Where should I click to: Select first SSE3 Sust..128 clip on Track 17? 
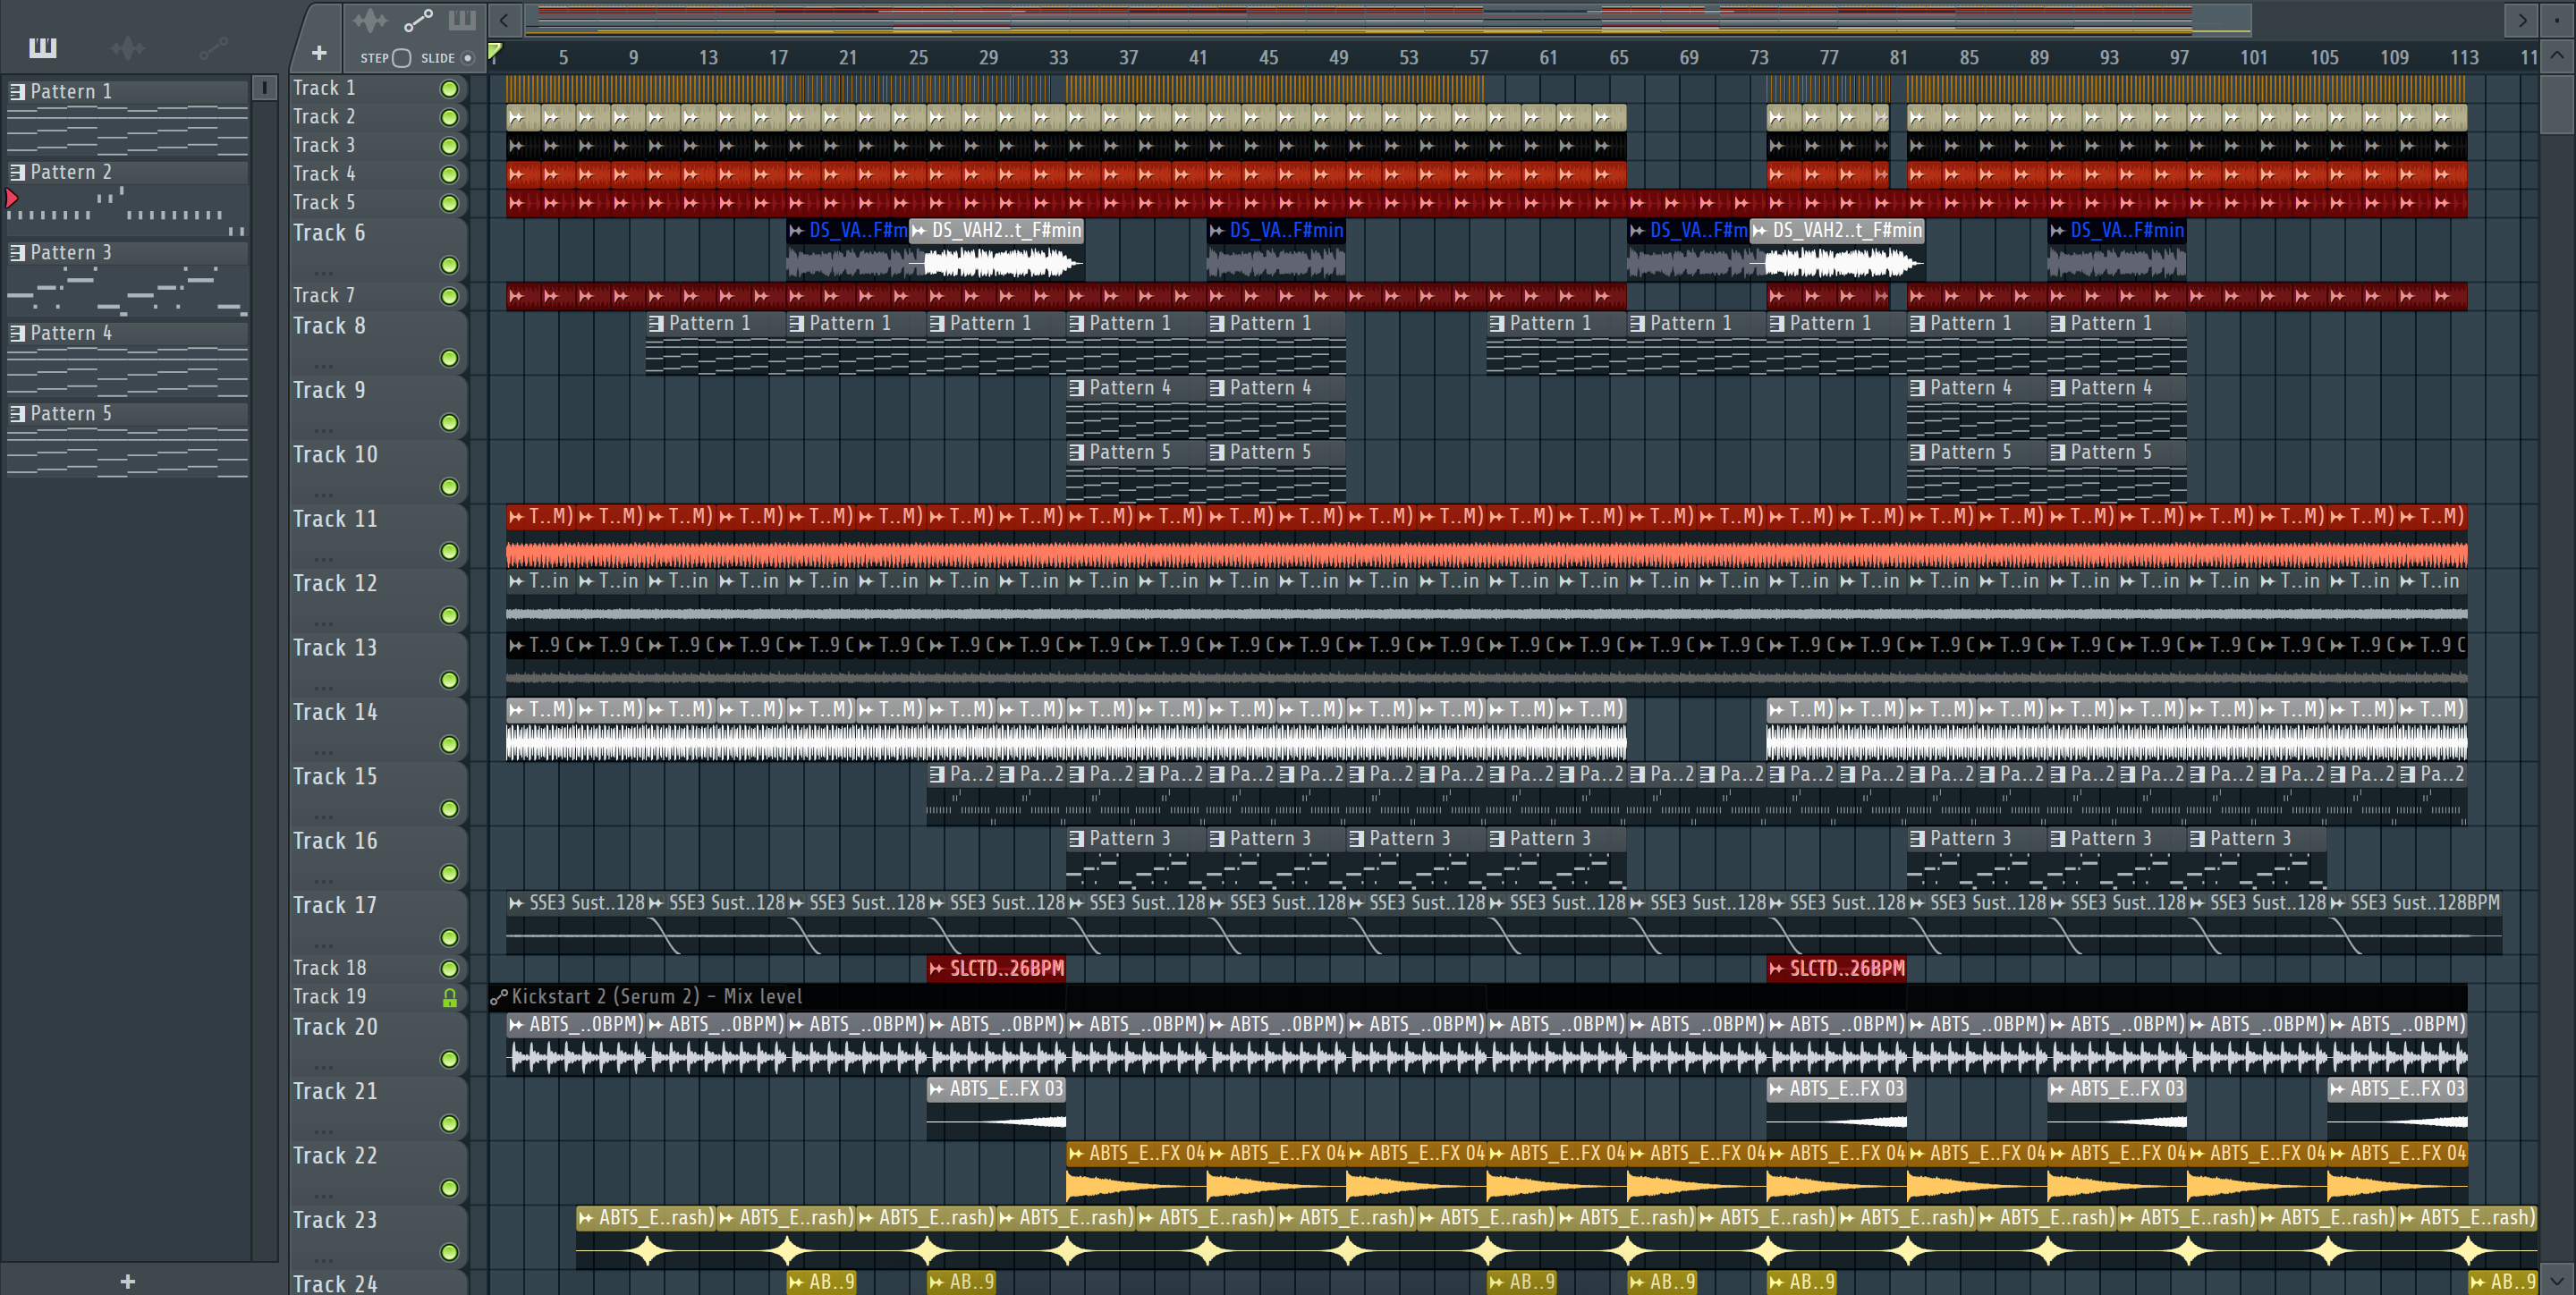coord(576,922)
